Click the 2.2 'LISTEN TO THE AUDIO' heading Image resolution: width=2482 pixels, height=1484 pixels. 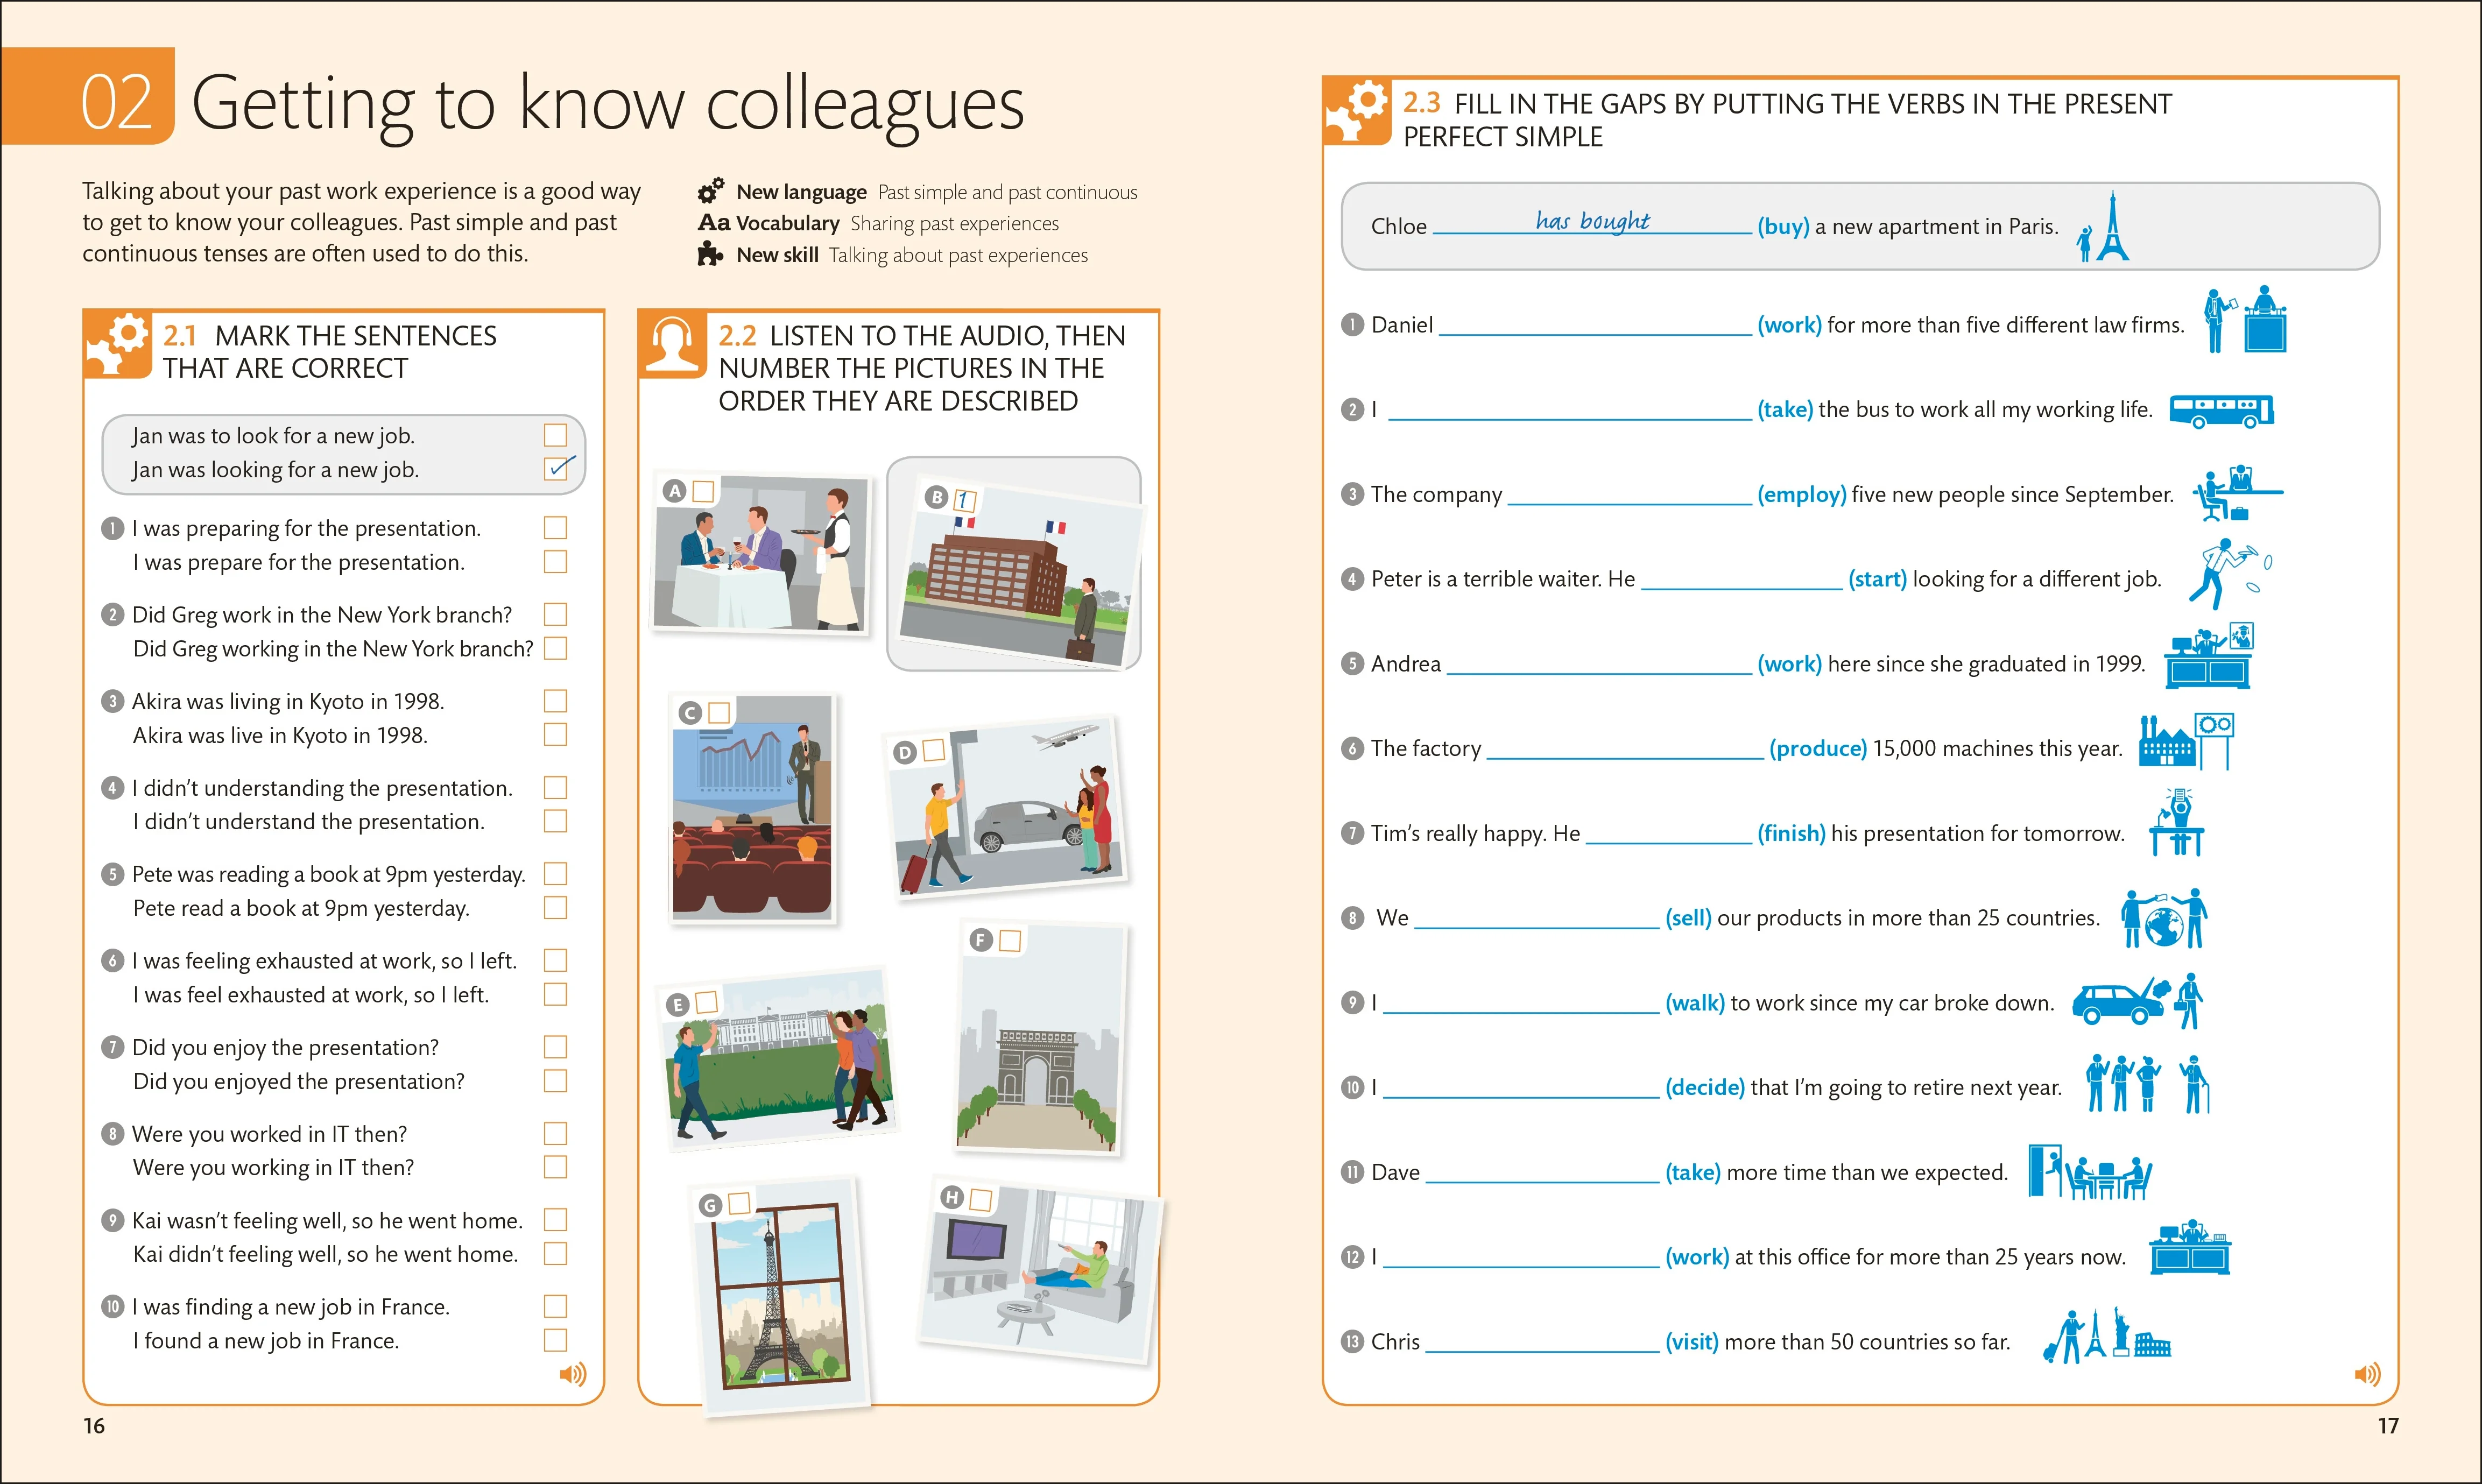click(x=922, y=368)
